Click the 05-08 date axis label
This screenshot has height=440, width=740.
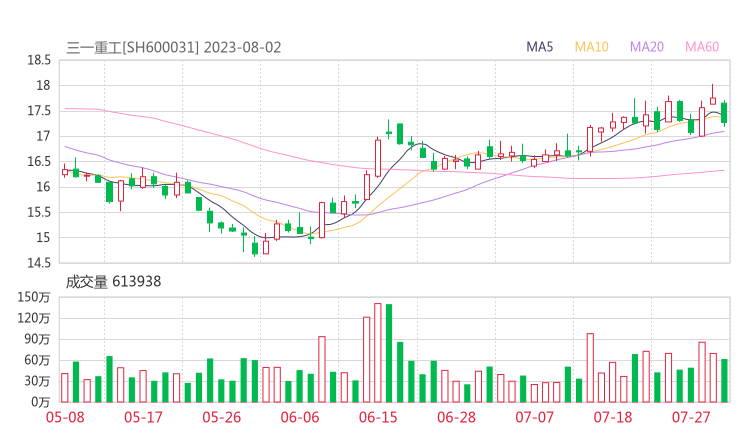click(x=65, y=417)
